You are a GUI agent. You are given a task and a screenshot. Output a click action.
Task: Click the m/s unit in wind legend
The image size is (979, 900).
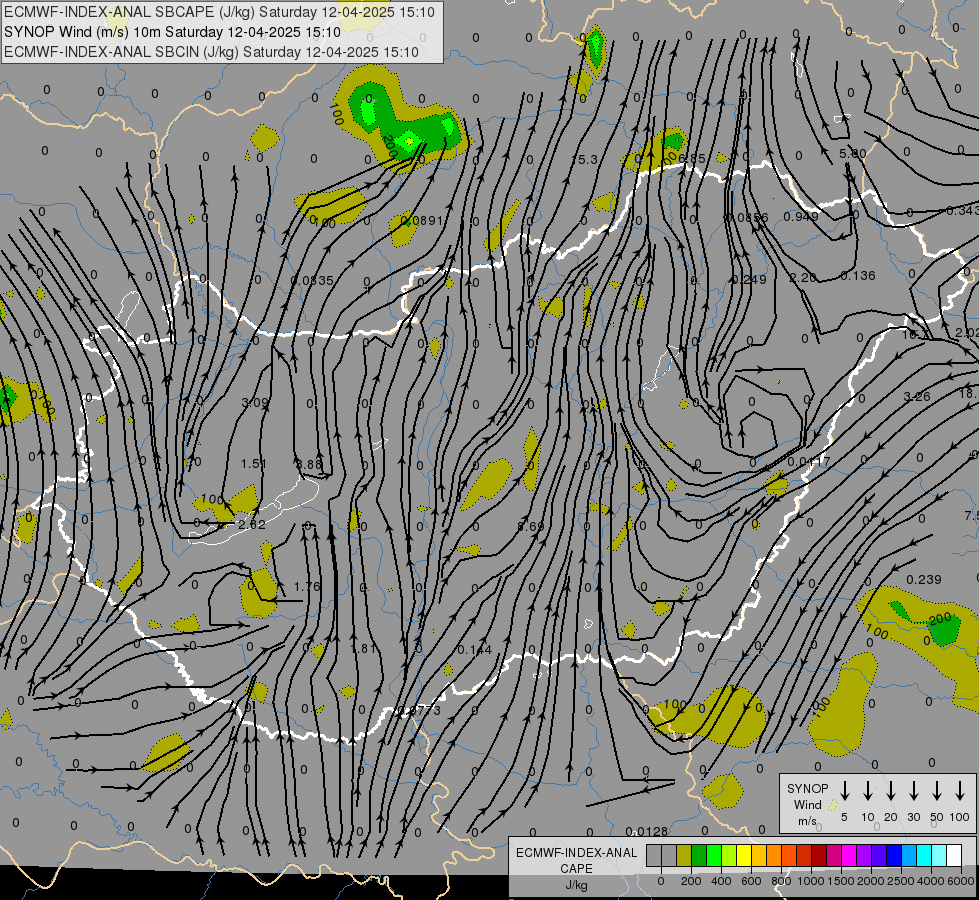(x=807, y=821)
